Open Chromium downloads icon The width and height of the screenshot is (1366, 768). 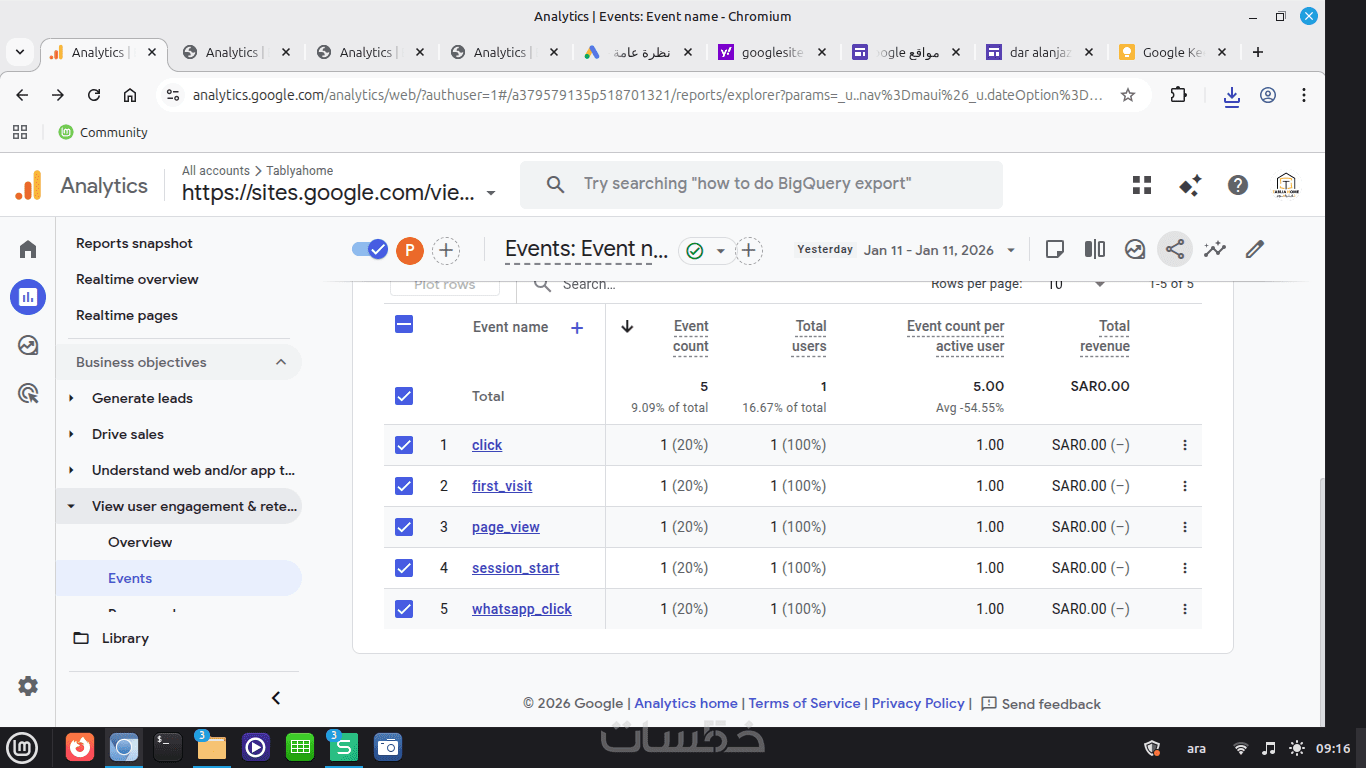1232,95
